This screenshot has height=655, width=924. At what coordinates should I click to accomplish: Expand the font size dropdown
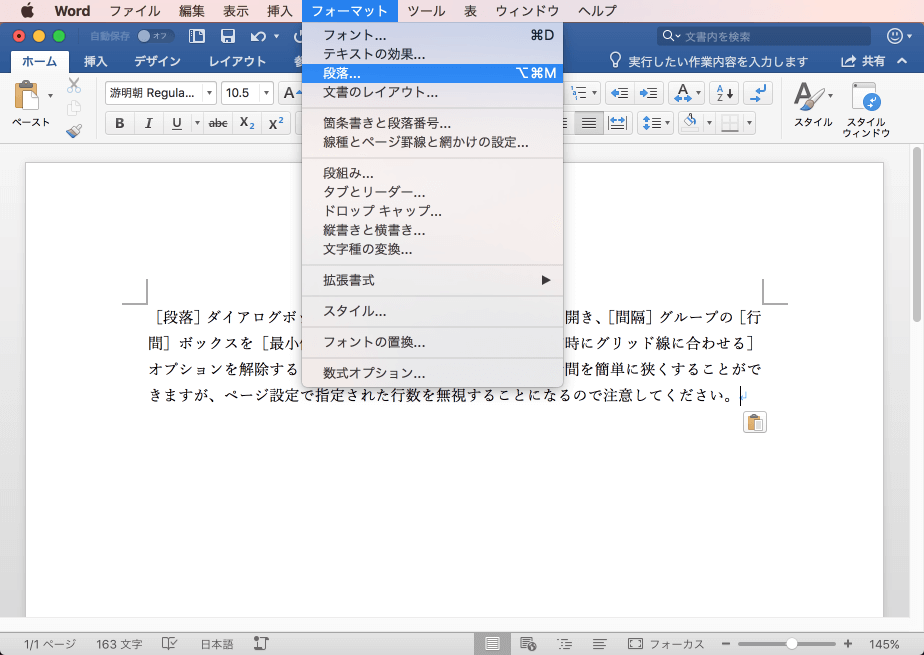click(x=266, y=93)
